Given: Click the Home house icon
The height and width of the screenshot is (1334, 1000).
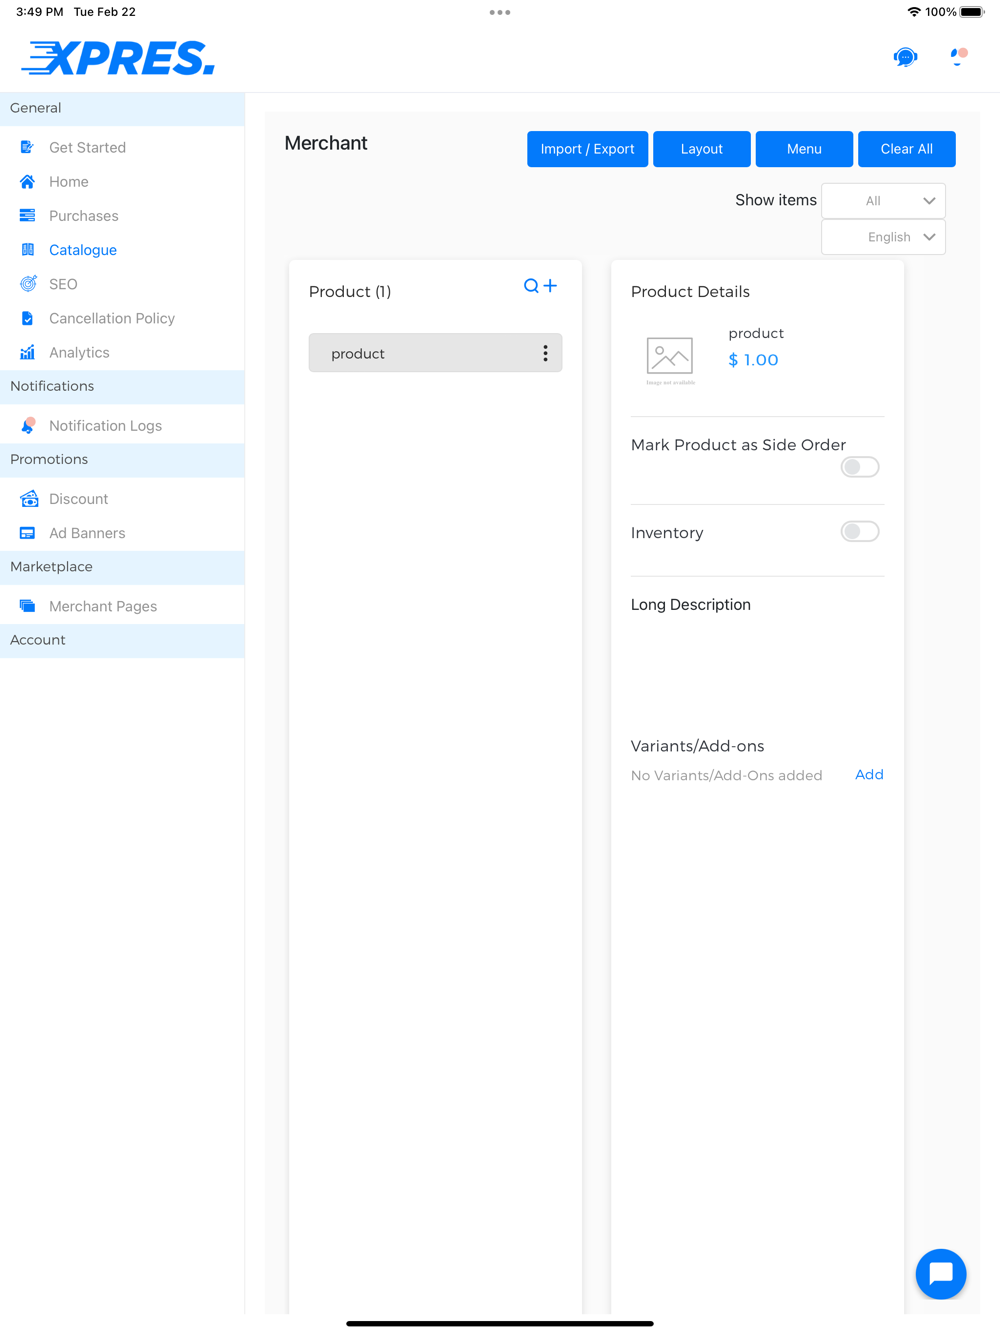Looking at the screenshot, I should coord(27,181).
